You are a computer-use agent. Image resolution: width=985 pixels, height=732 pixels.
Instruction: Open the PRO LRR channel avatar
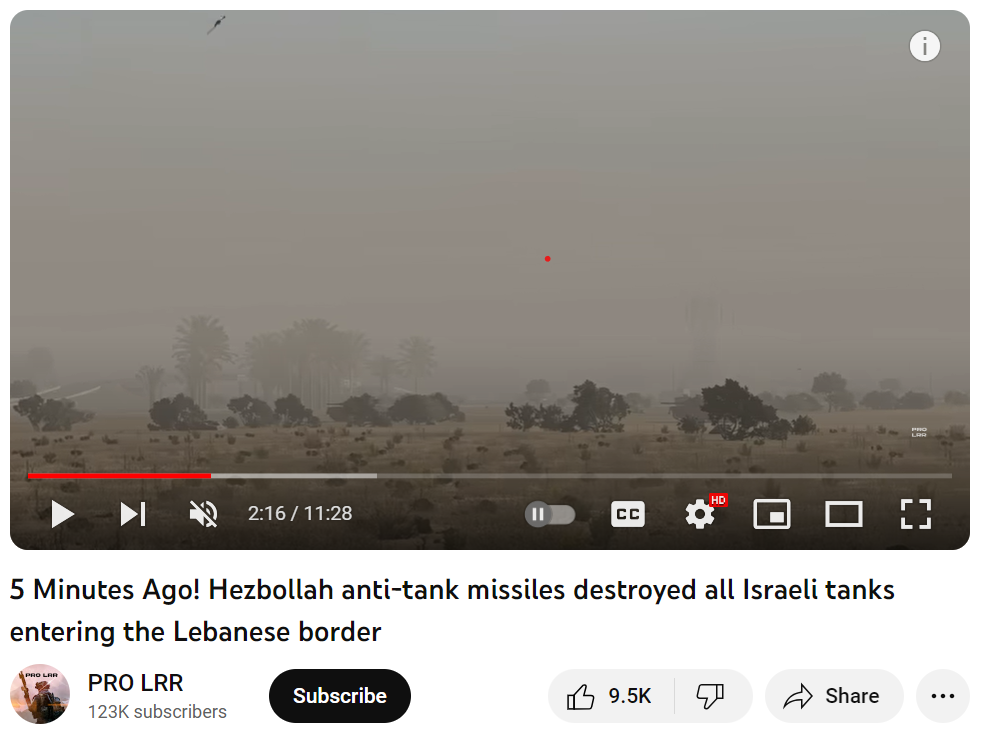pos(40,694)
